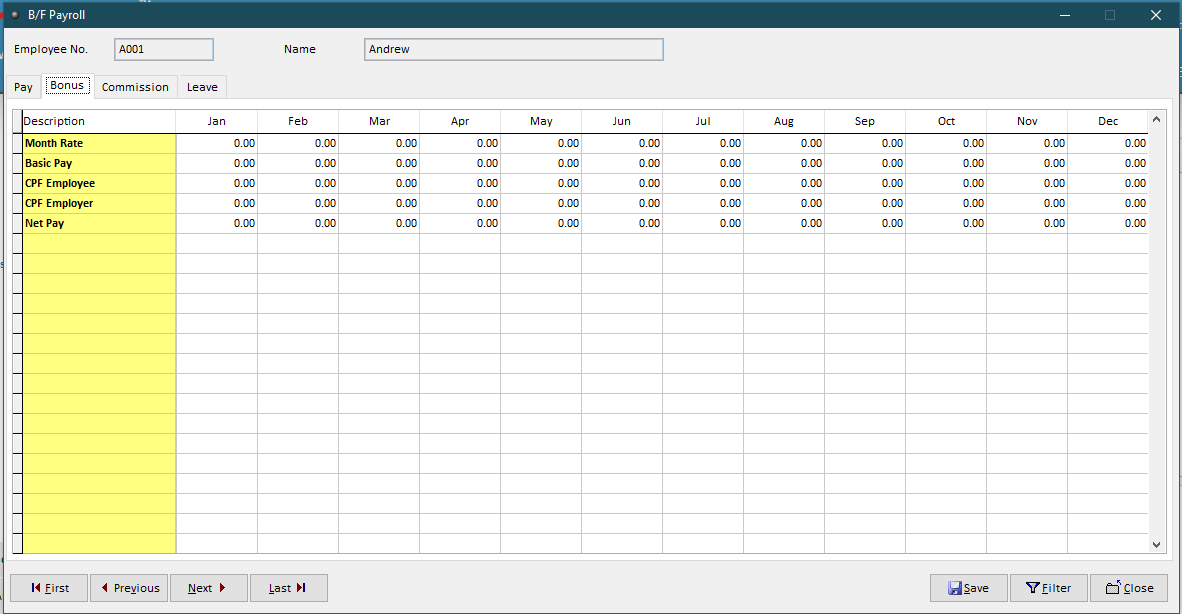Click the Employee No. input field
Screen dimensions: 1182x614
coord(164,49)
